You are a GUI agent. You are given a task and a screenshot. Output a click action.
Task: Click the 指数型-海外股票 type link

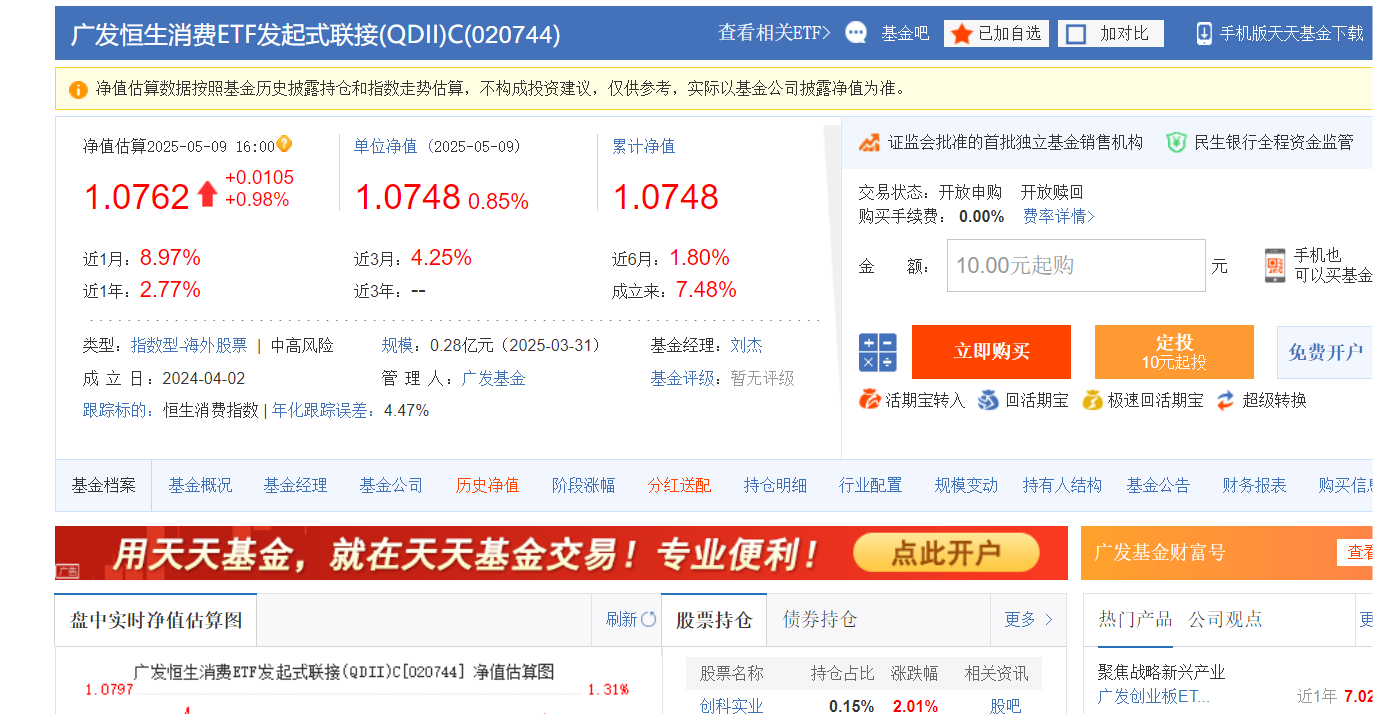pos(189,345)
